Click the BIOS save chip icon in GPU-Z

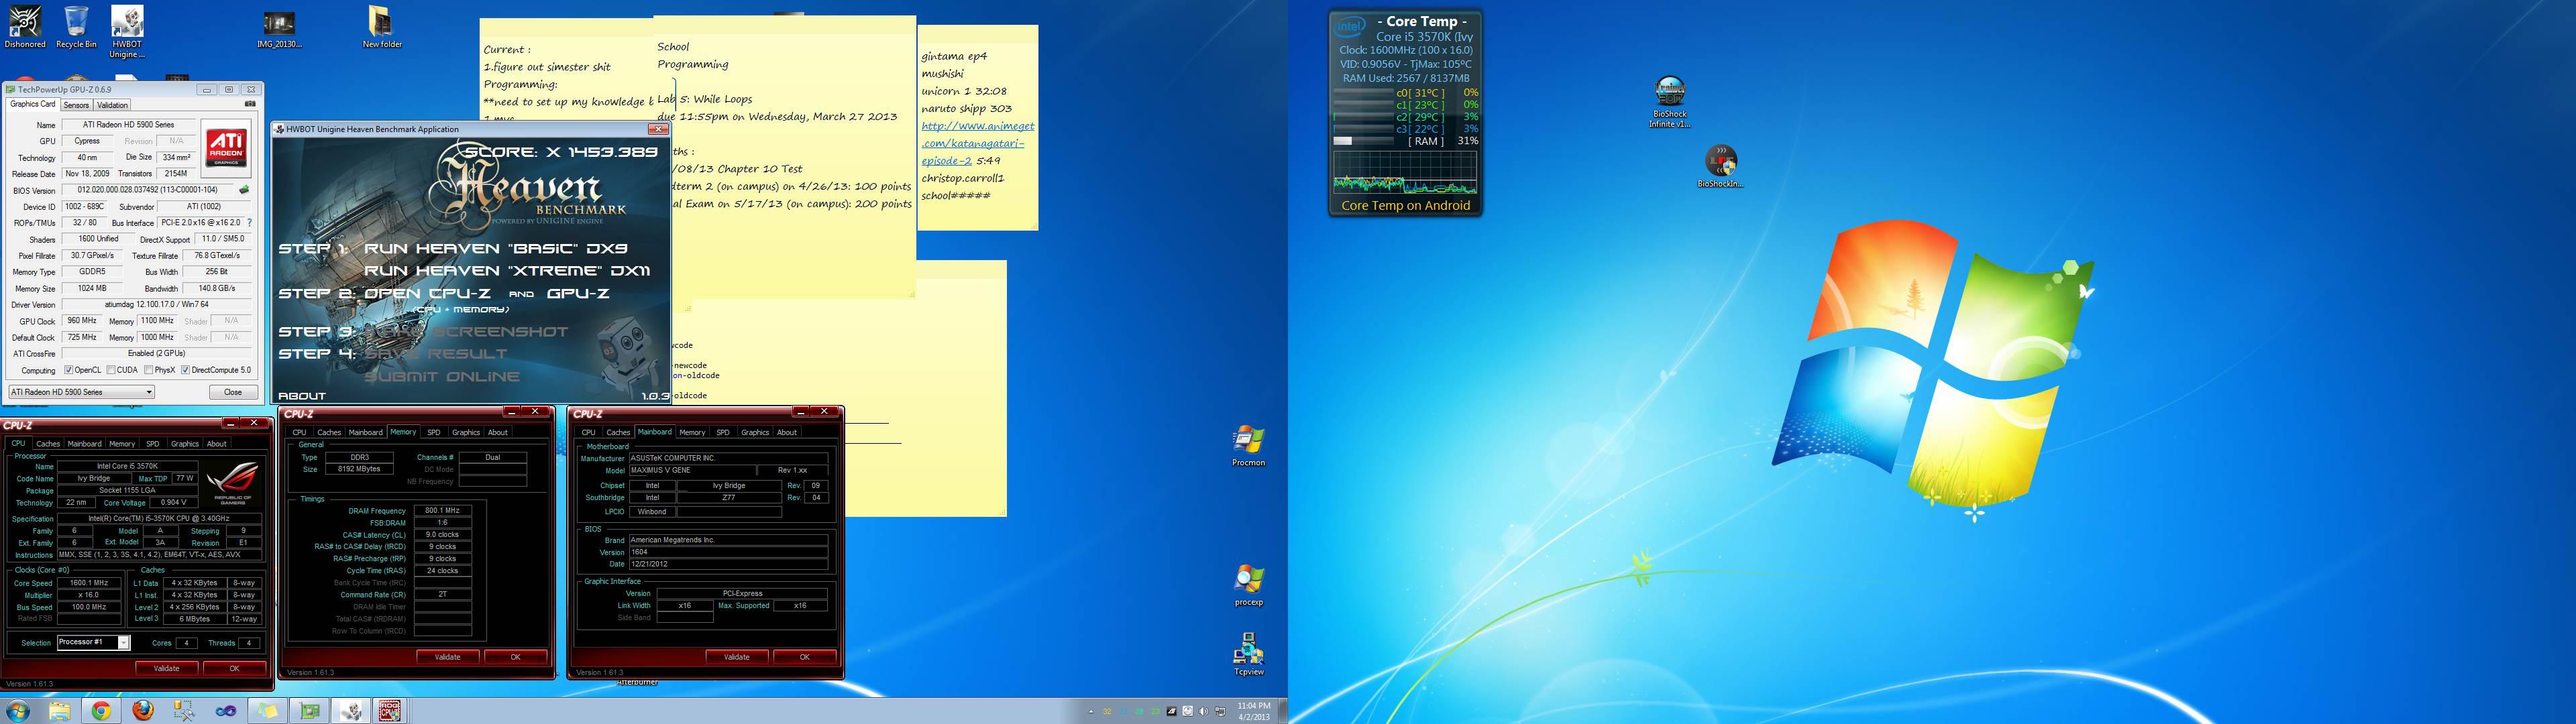244,190
